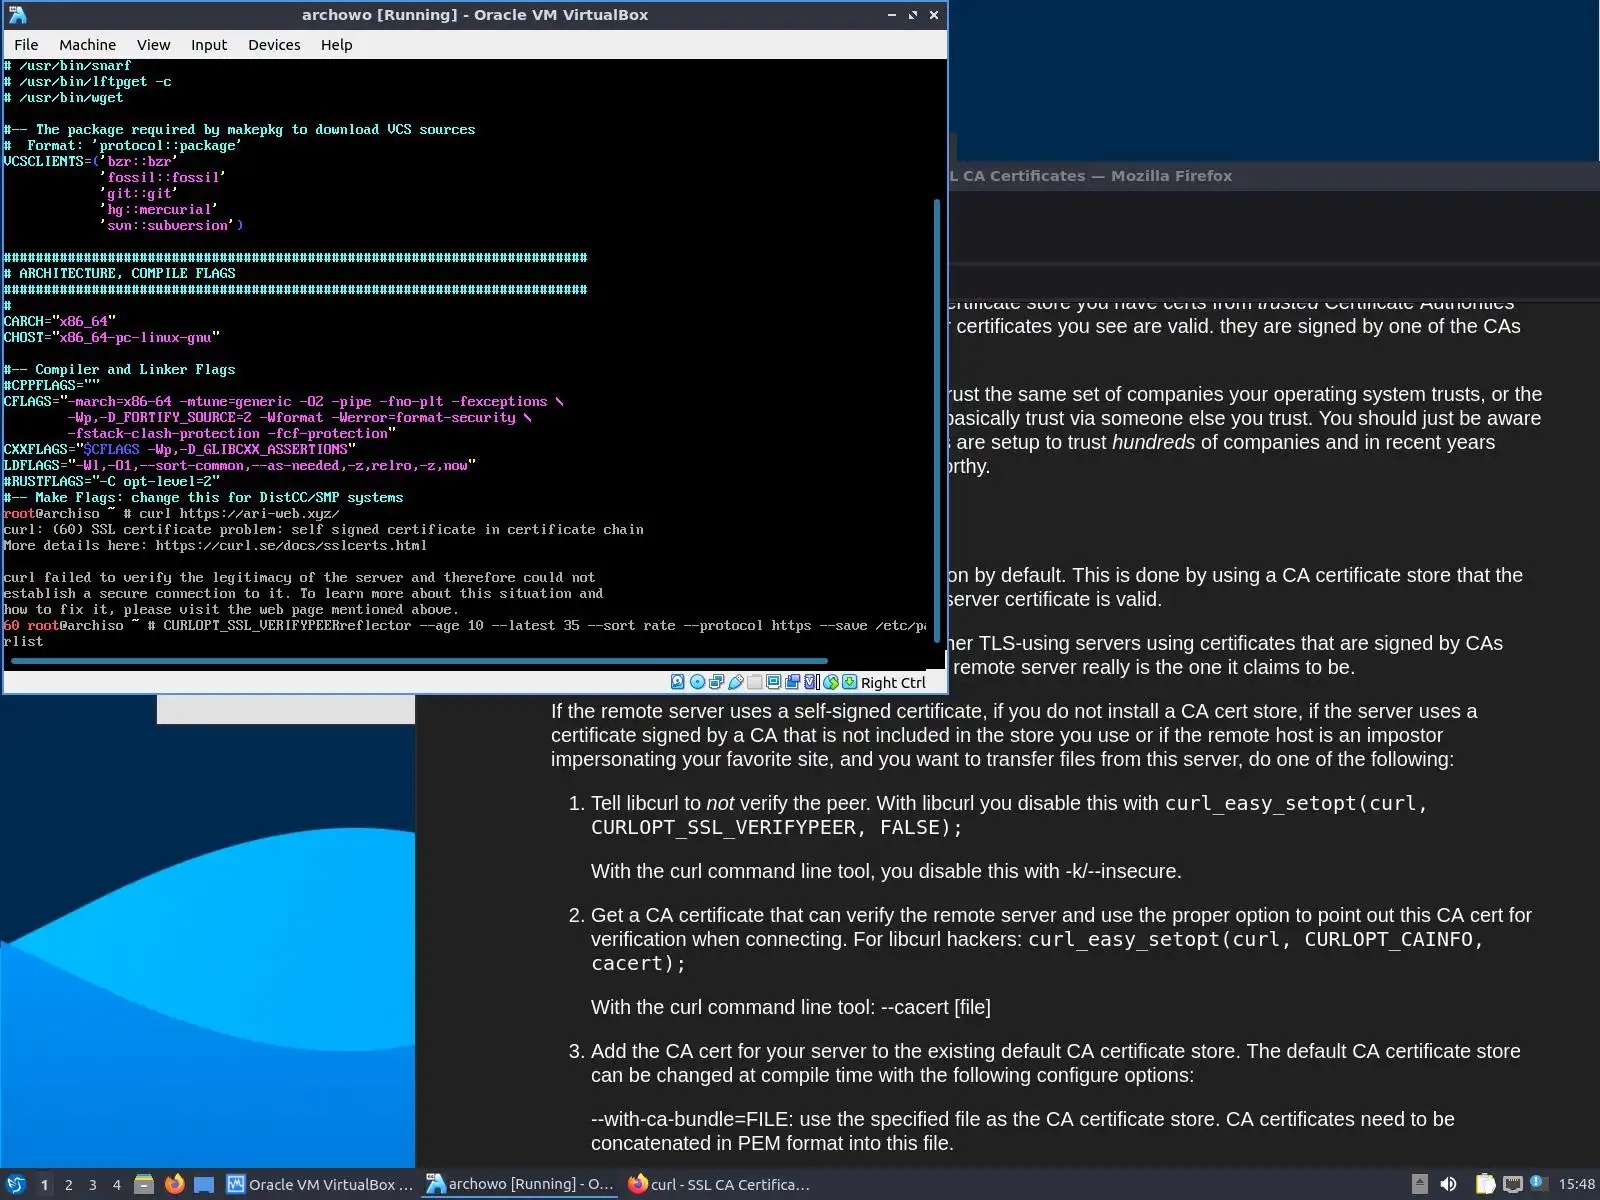Click the show desktop icon in taskbar
The height and width of the screenshot is (1200, 1600).
point(204,1185)
